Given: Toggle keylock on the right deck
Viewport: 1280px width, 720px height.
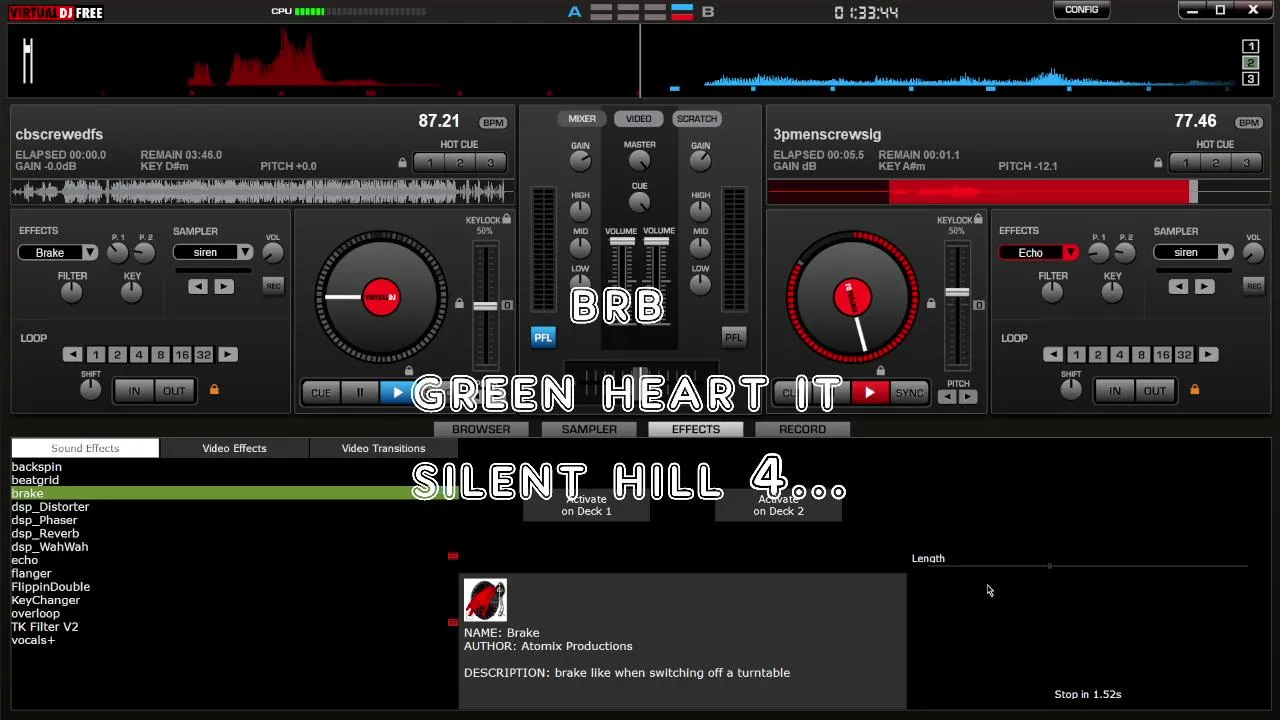Looking at the screenshot, I should (x=978, y=219).
